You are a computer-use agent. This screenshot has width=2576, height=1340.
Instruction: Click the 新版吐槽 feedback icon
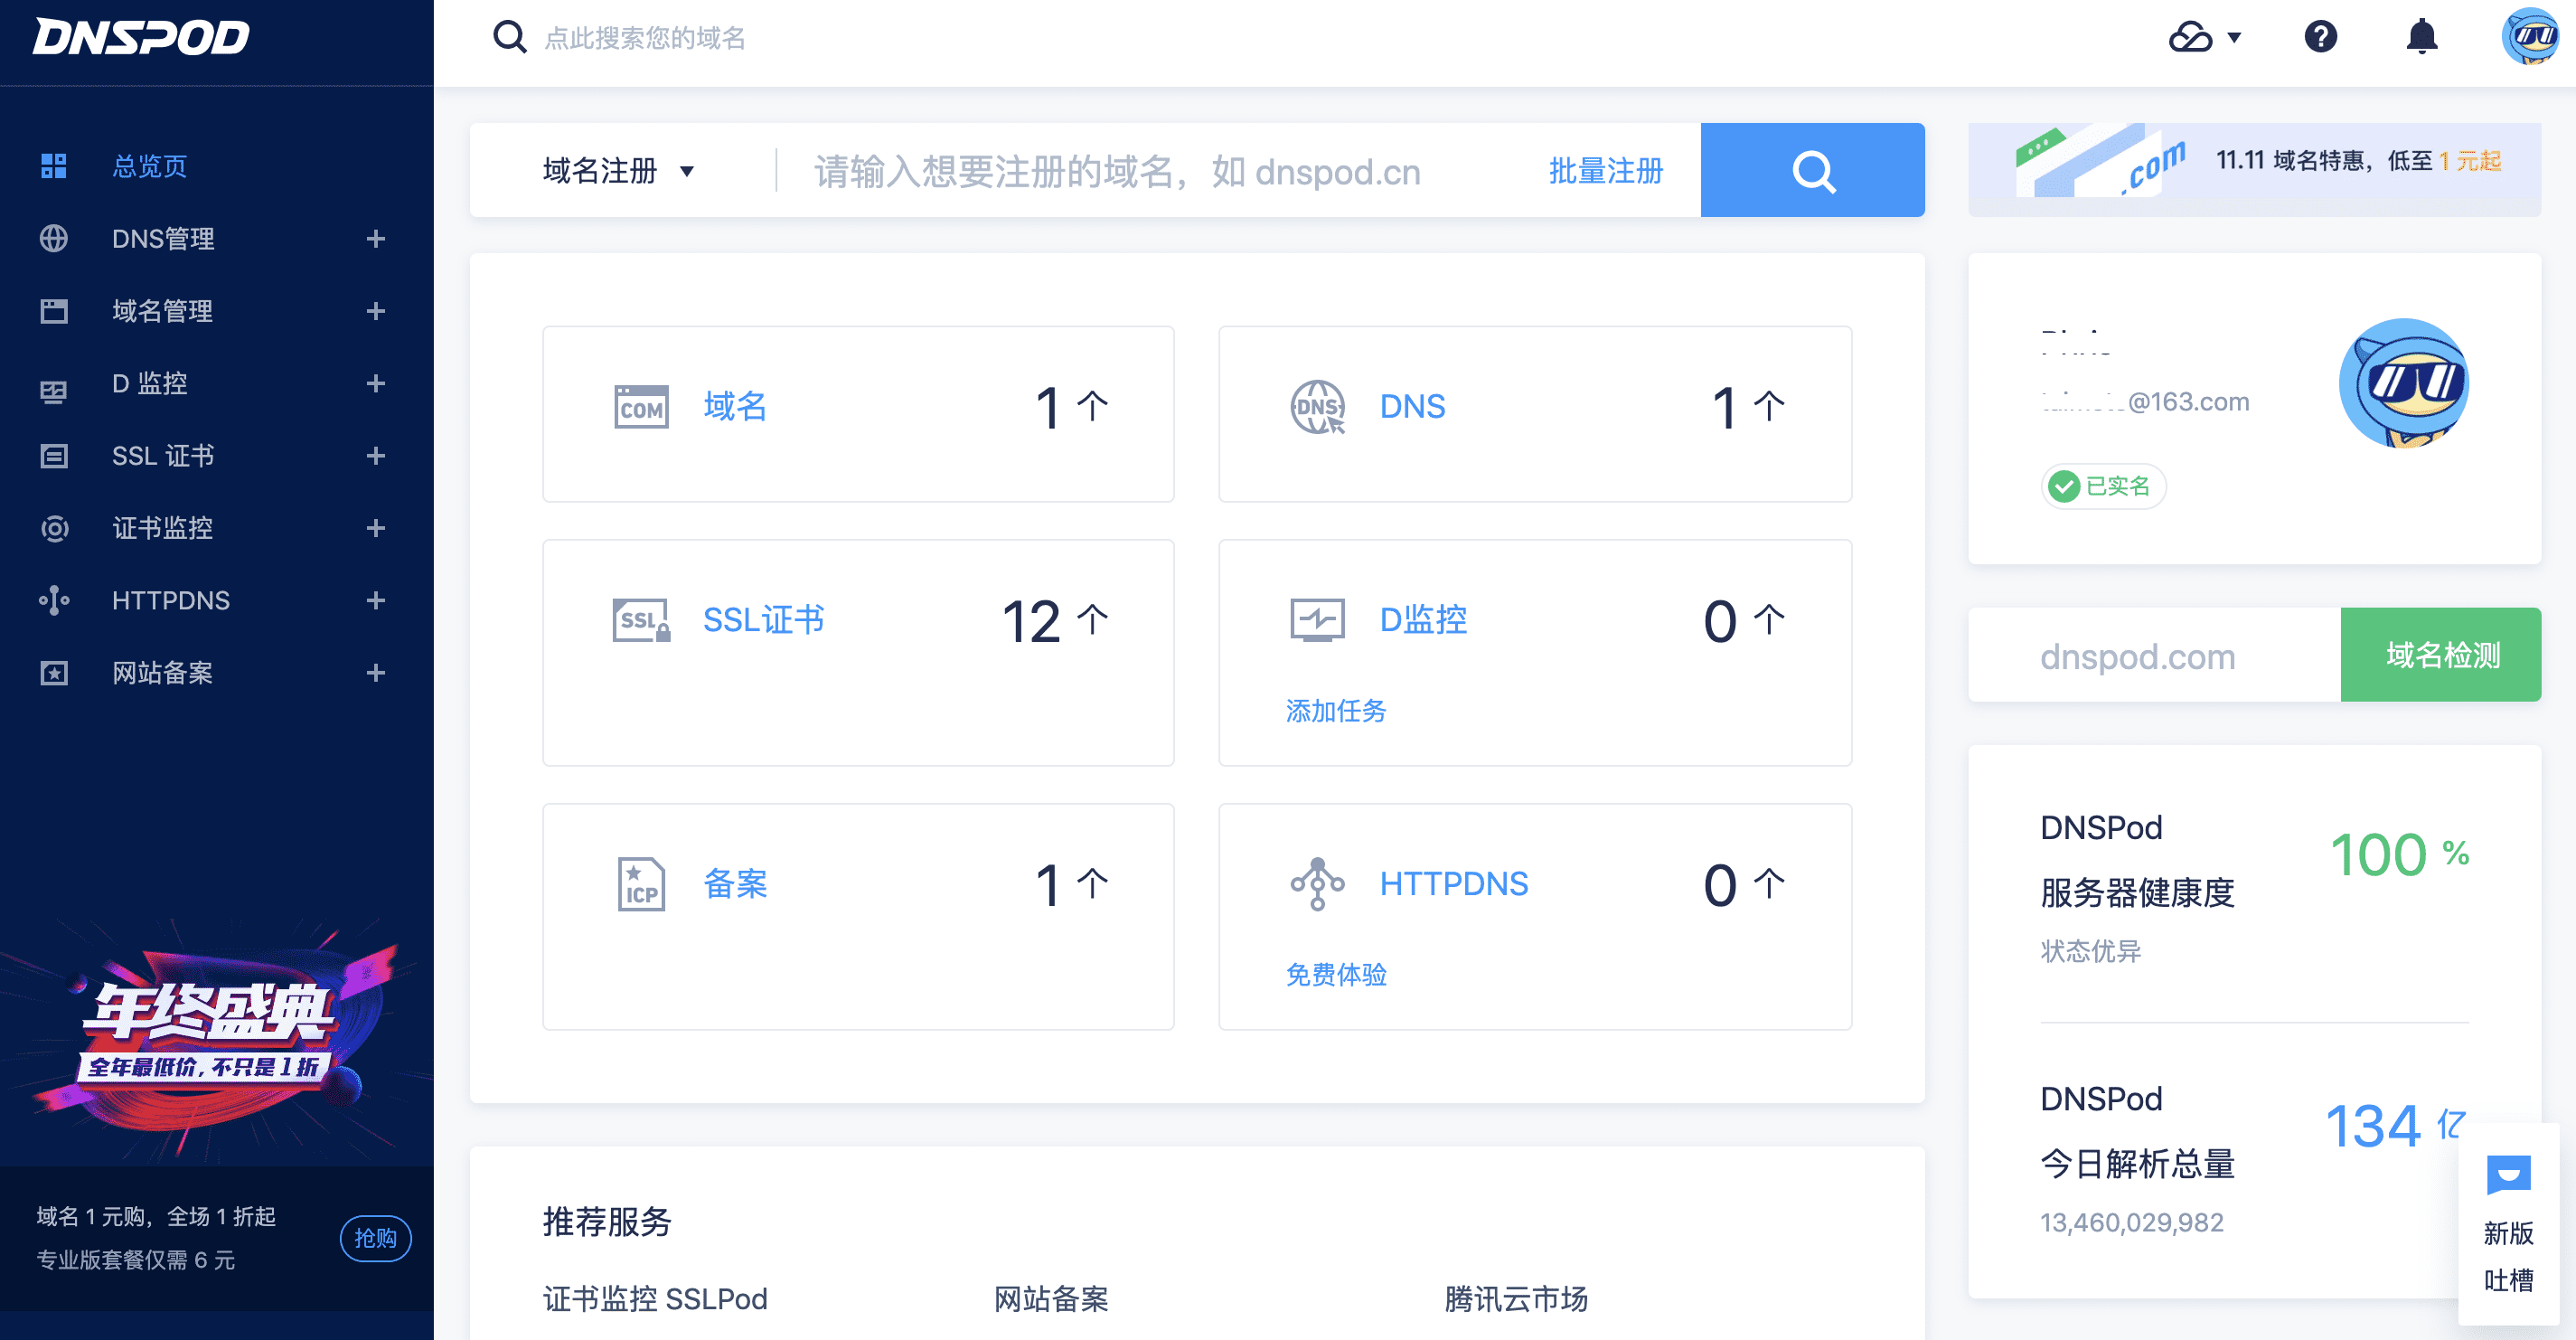click(x=2508, y=1175)
